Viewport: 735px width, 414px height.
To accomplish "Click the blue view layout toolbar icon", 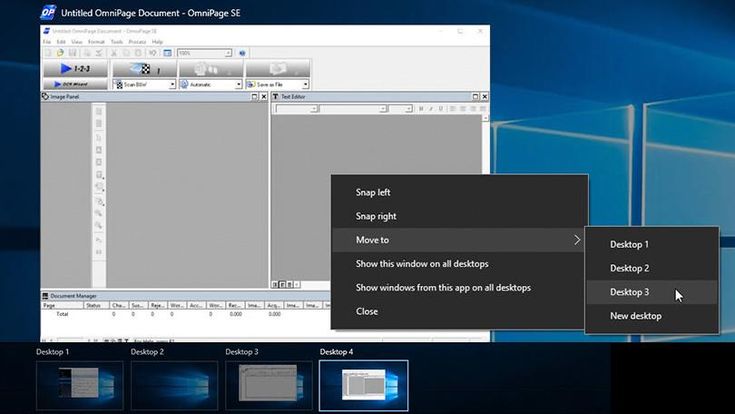I will click(x=167, y=53).
